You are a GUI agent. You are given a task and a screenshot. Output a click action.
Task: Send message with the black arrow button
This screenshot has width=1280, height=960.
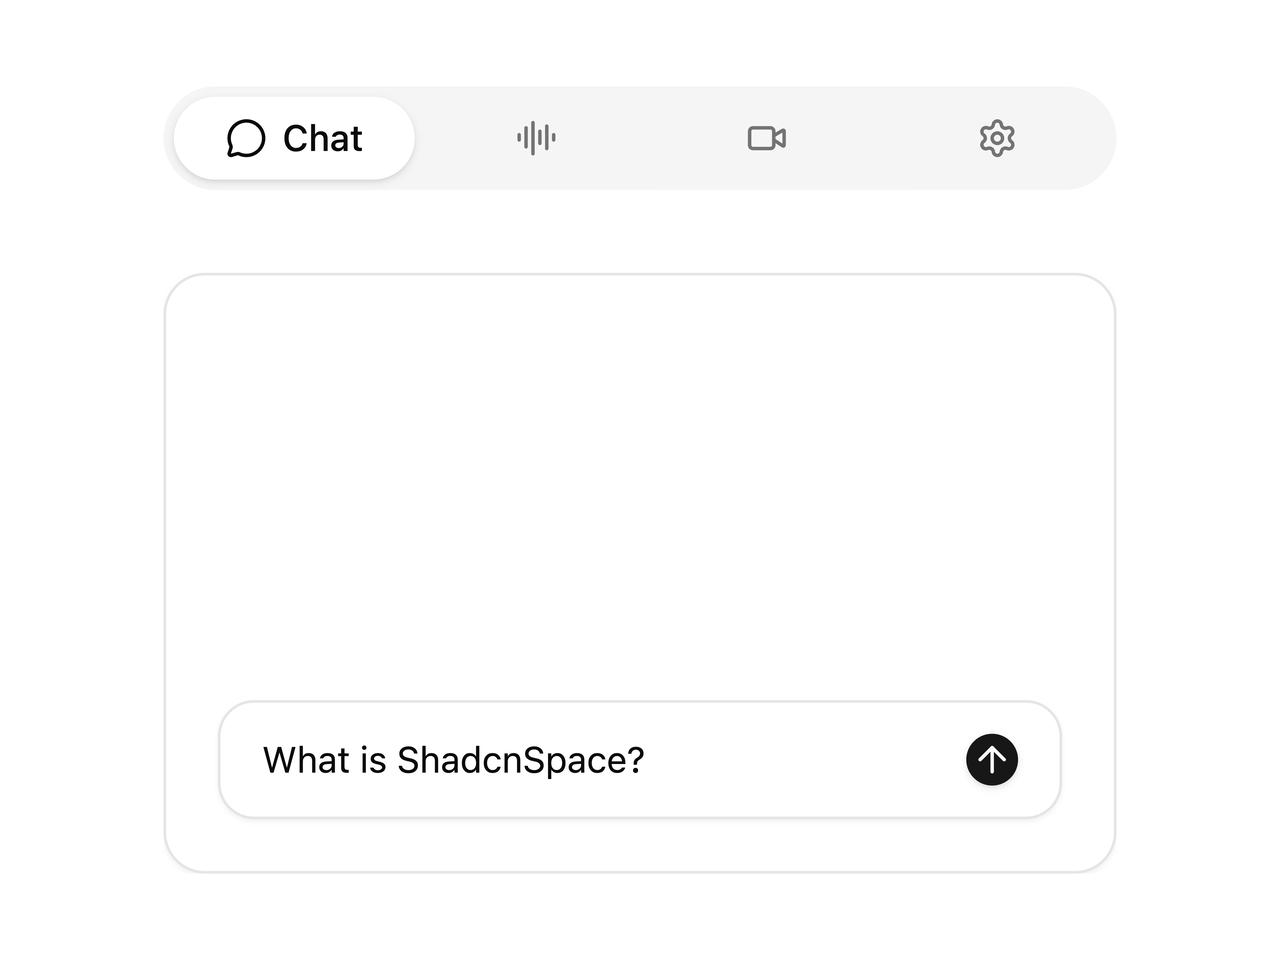[992, 760]
